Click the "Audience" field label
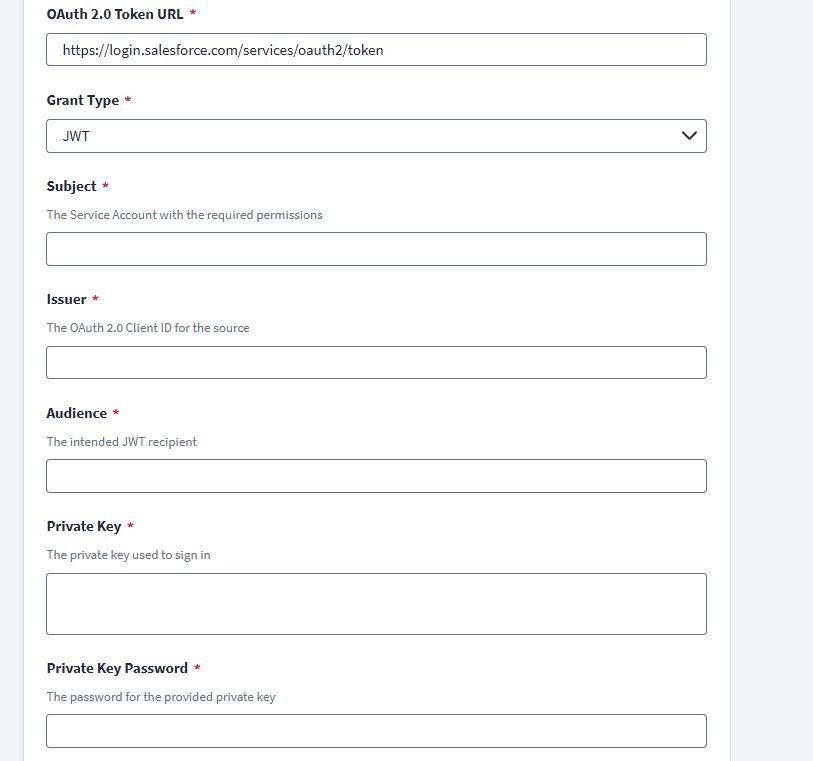This screenshot has height=761, width=813. coord(77,414)
